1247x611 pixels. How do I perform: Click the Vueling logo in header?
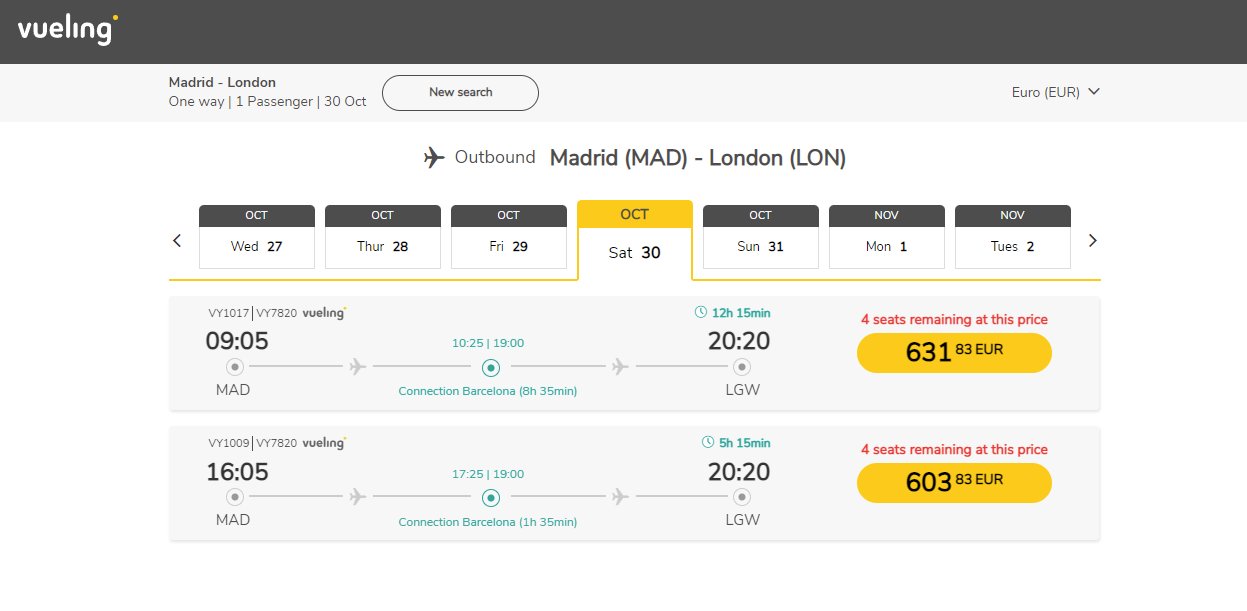tap(67, 30)
